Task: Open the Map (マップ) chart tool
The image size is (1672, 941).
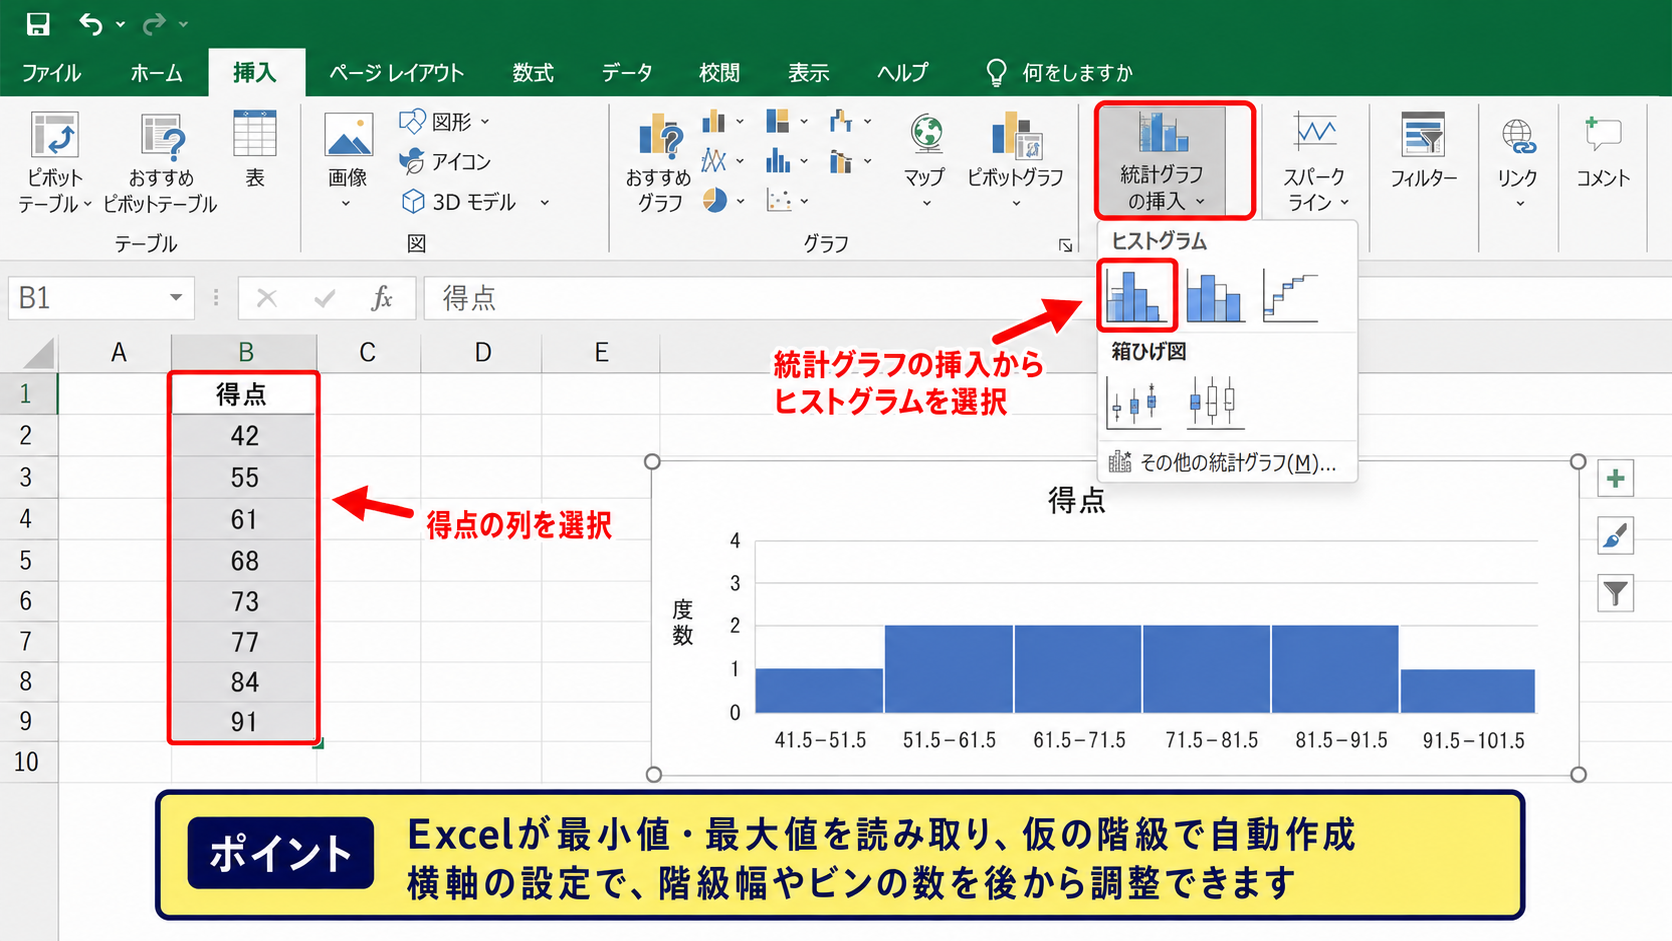Action: [x=926, y=160]
